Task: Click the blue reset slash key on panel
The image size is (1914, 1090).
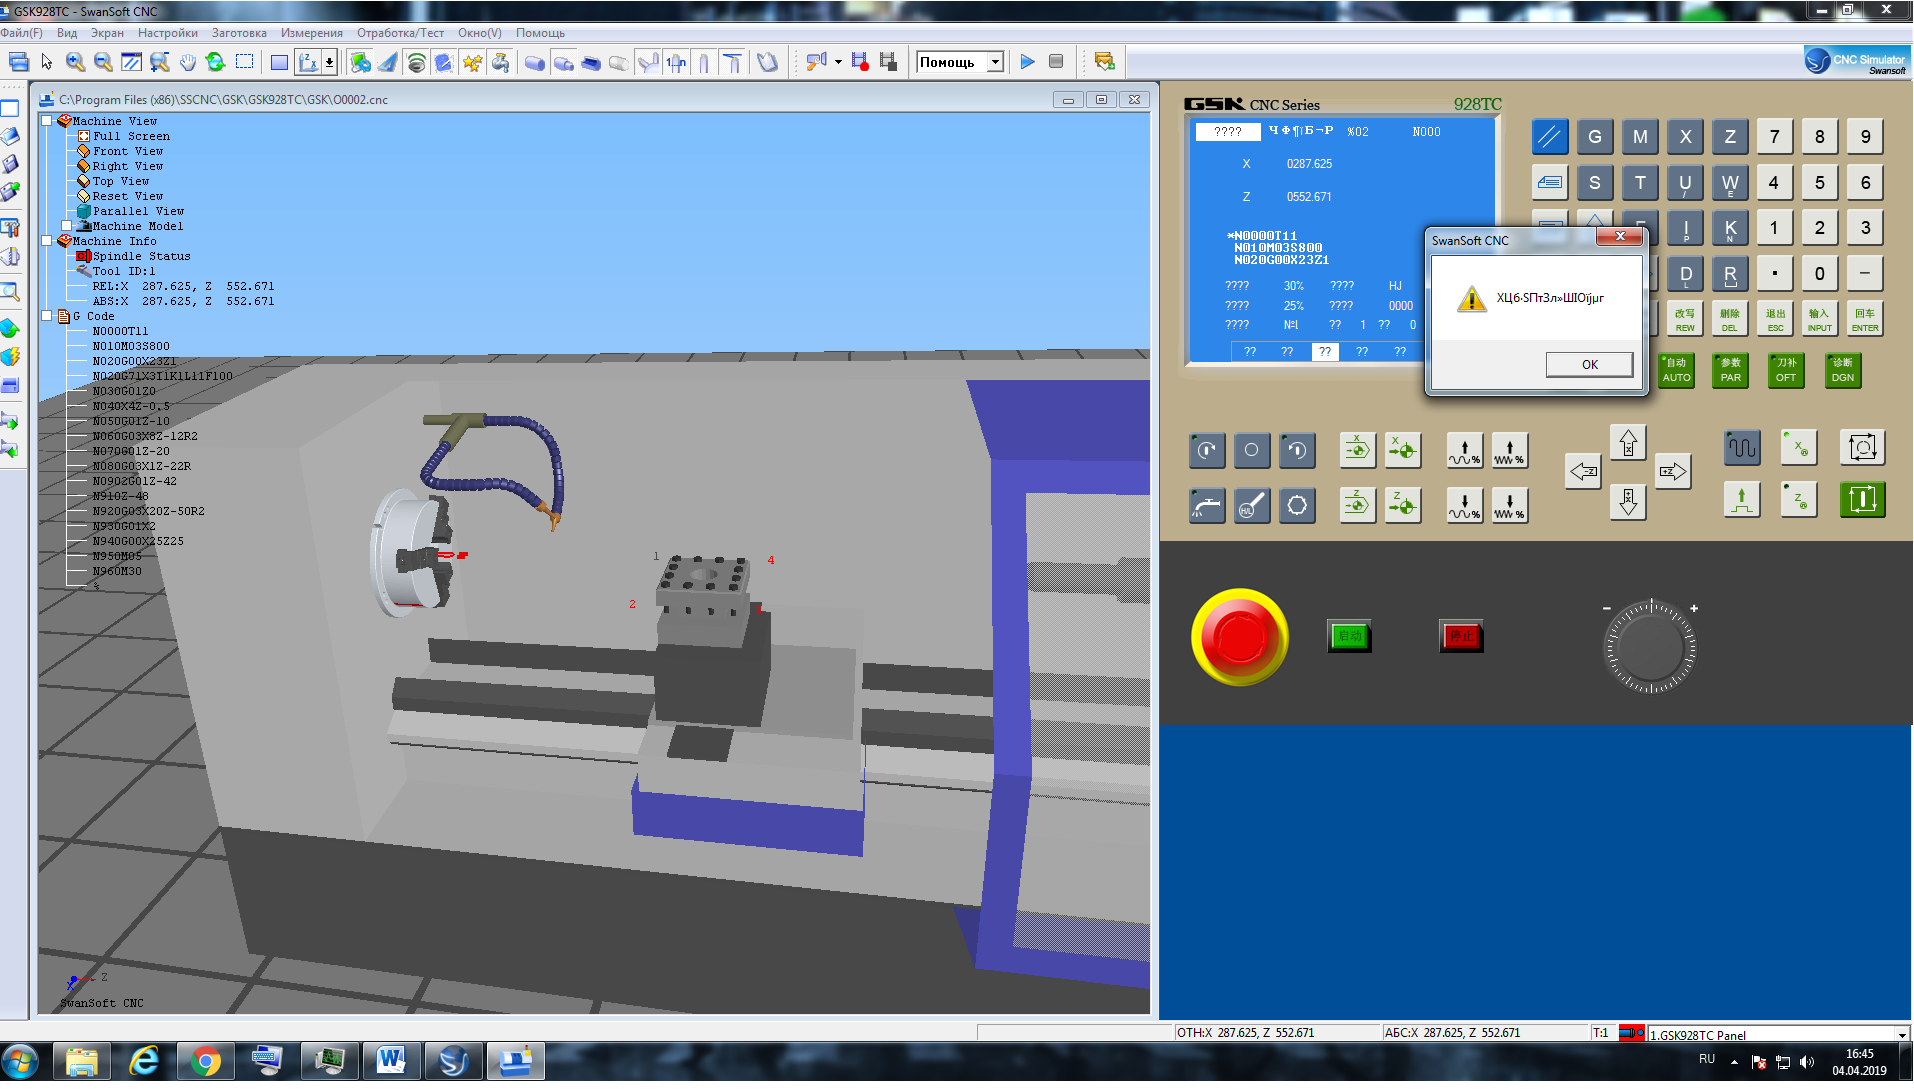Action: pos(1549,137)
